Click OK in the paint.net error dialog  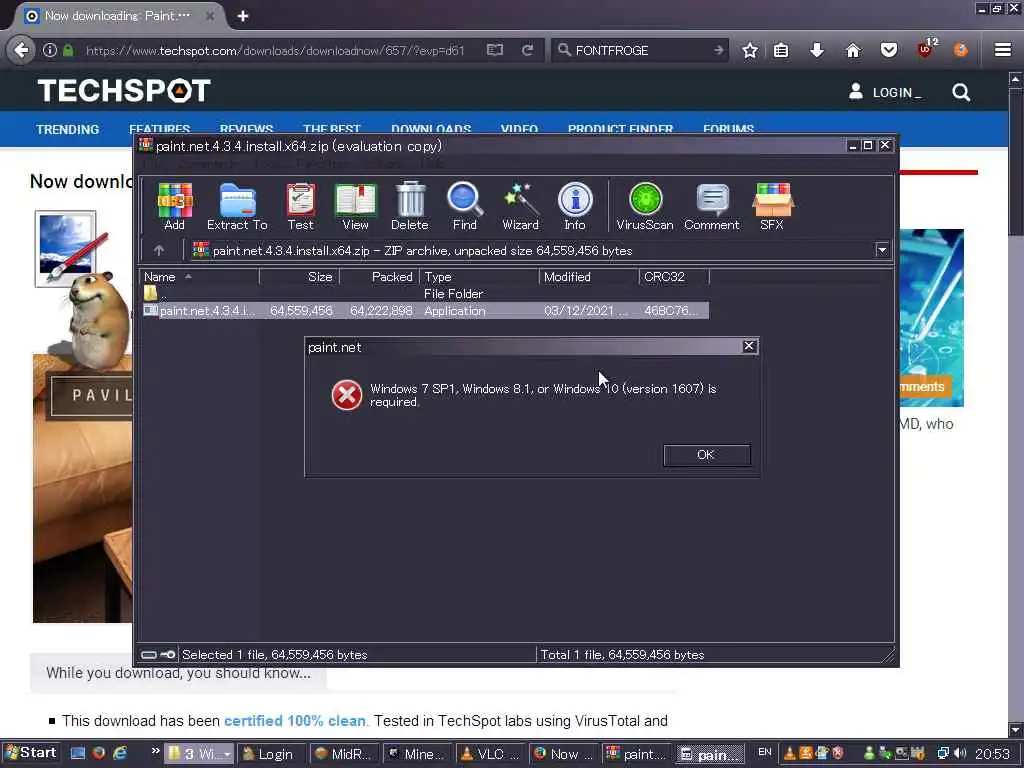point(707,455)
